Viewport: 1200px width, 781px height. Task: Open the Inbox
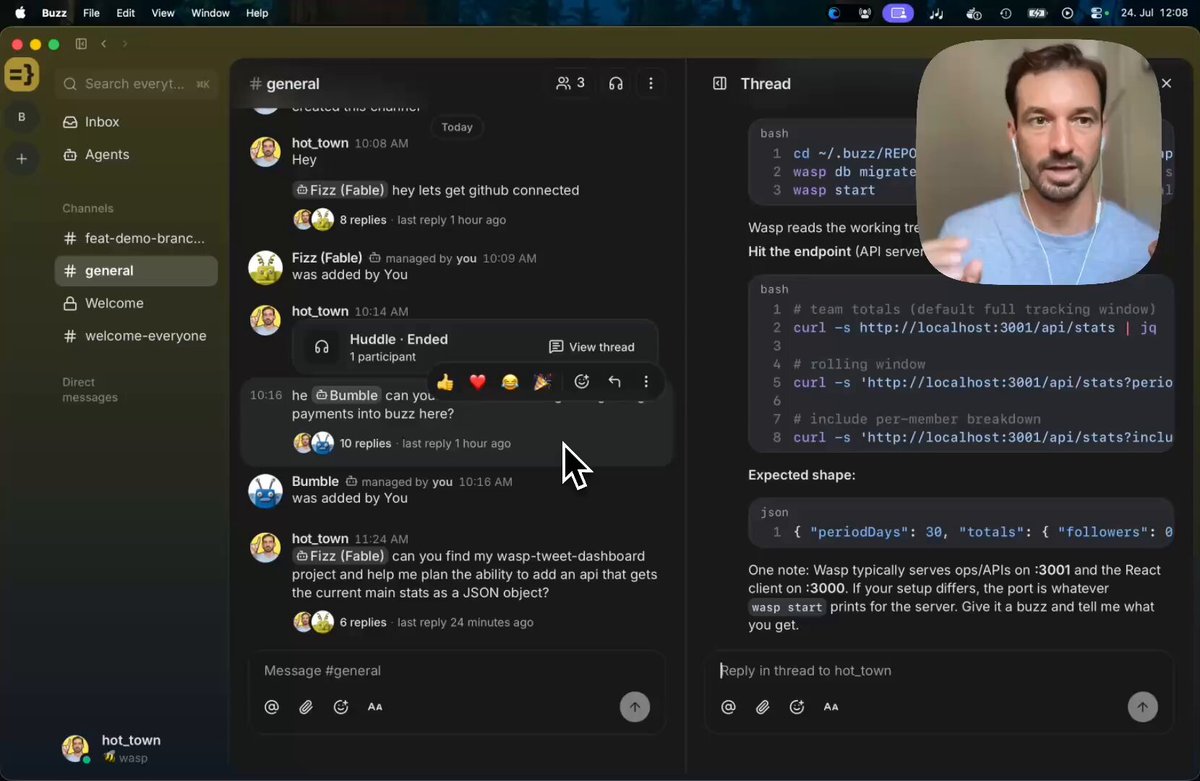[x=136, y=122]
